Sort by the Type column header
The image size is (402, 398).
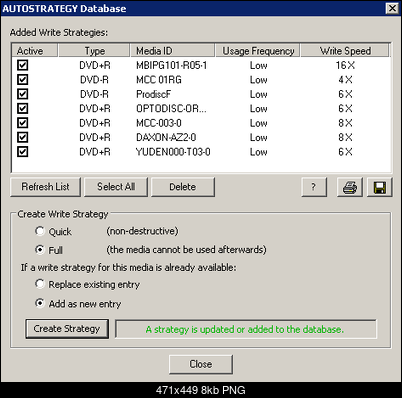click(x=94, y=51)
